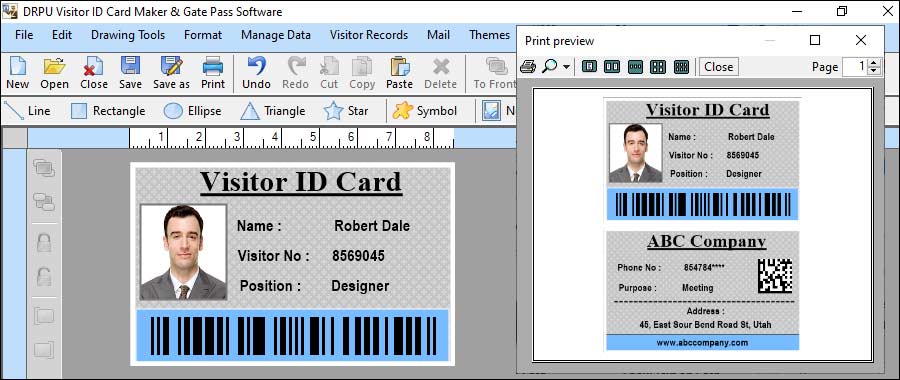The image size is (900, 380).
Task: Click the 2D barcode in the print preview
Action: (775, 276)
